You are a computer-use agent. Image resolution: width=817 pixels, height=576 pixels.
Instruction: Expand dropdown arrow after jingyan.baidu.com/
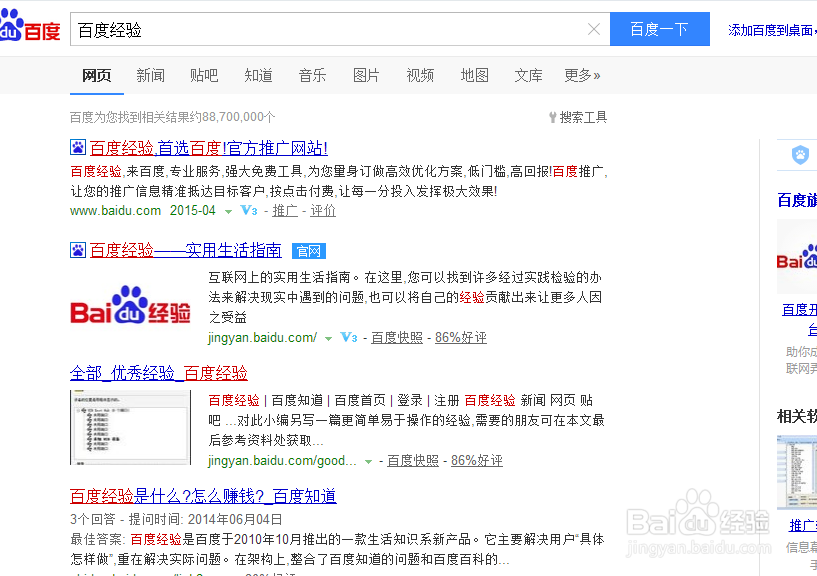tap(328, 339)
